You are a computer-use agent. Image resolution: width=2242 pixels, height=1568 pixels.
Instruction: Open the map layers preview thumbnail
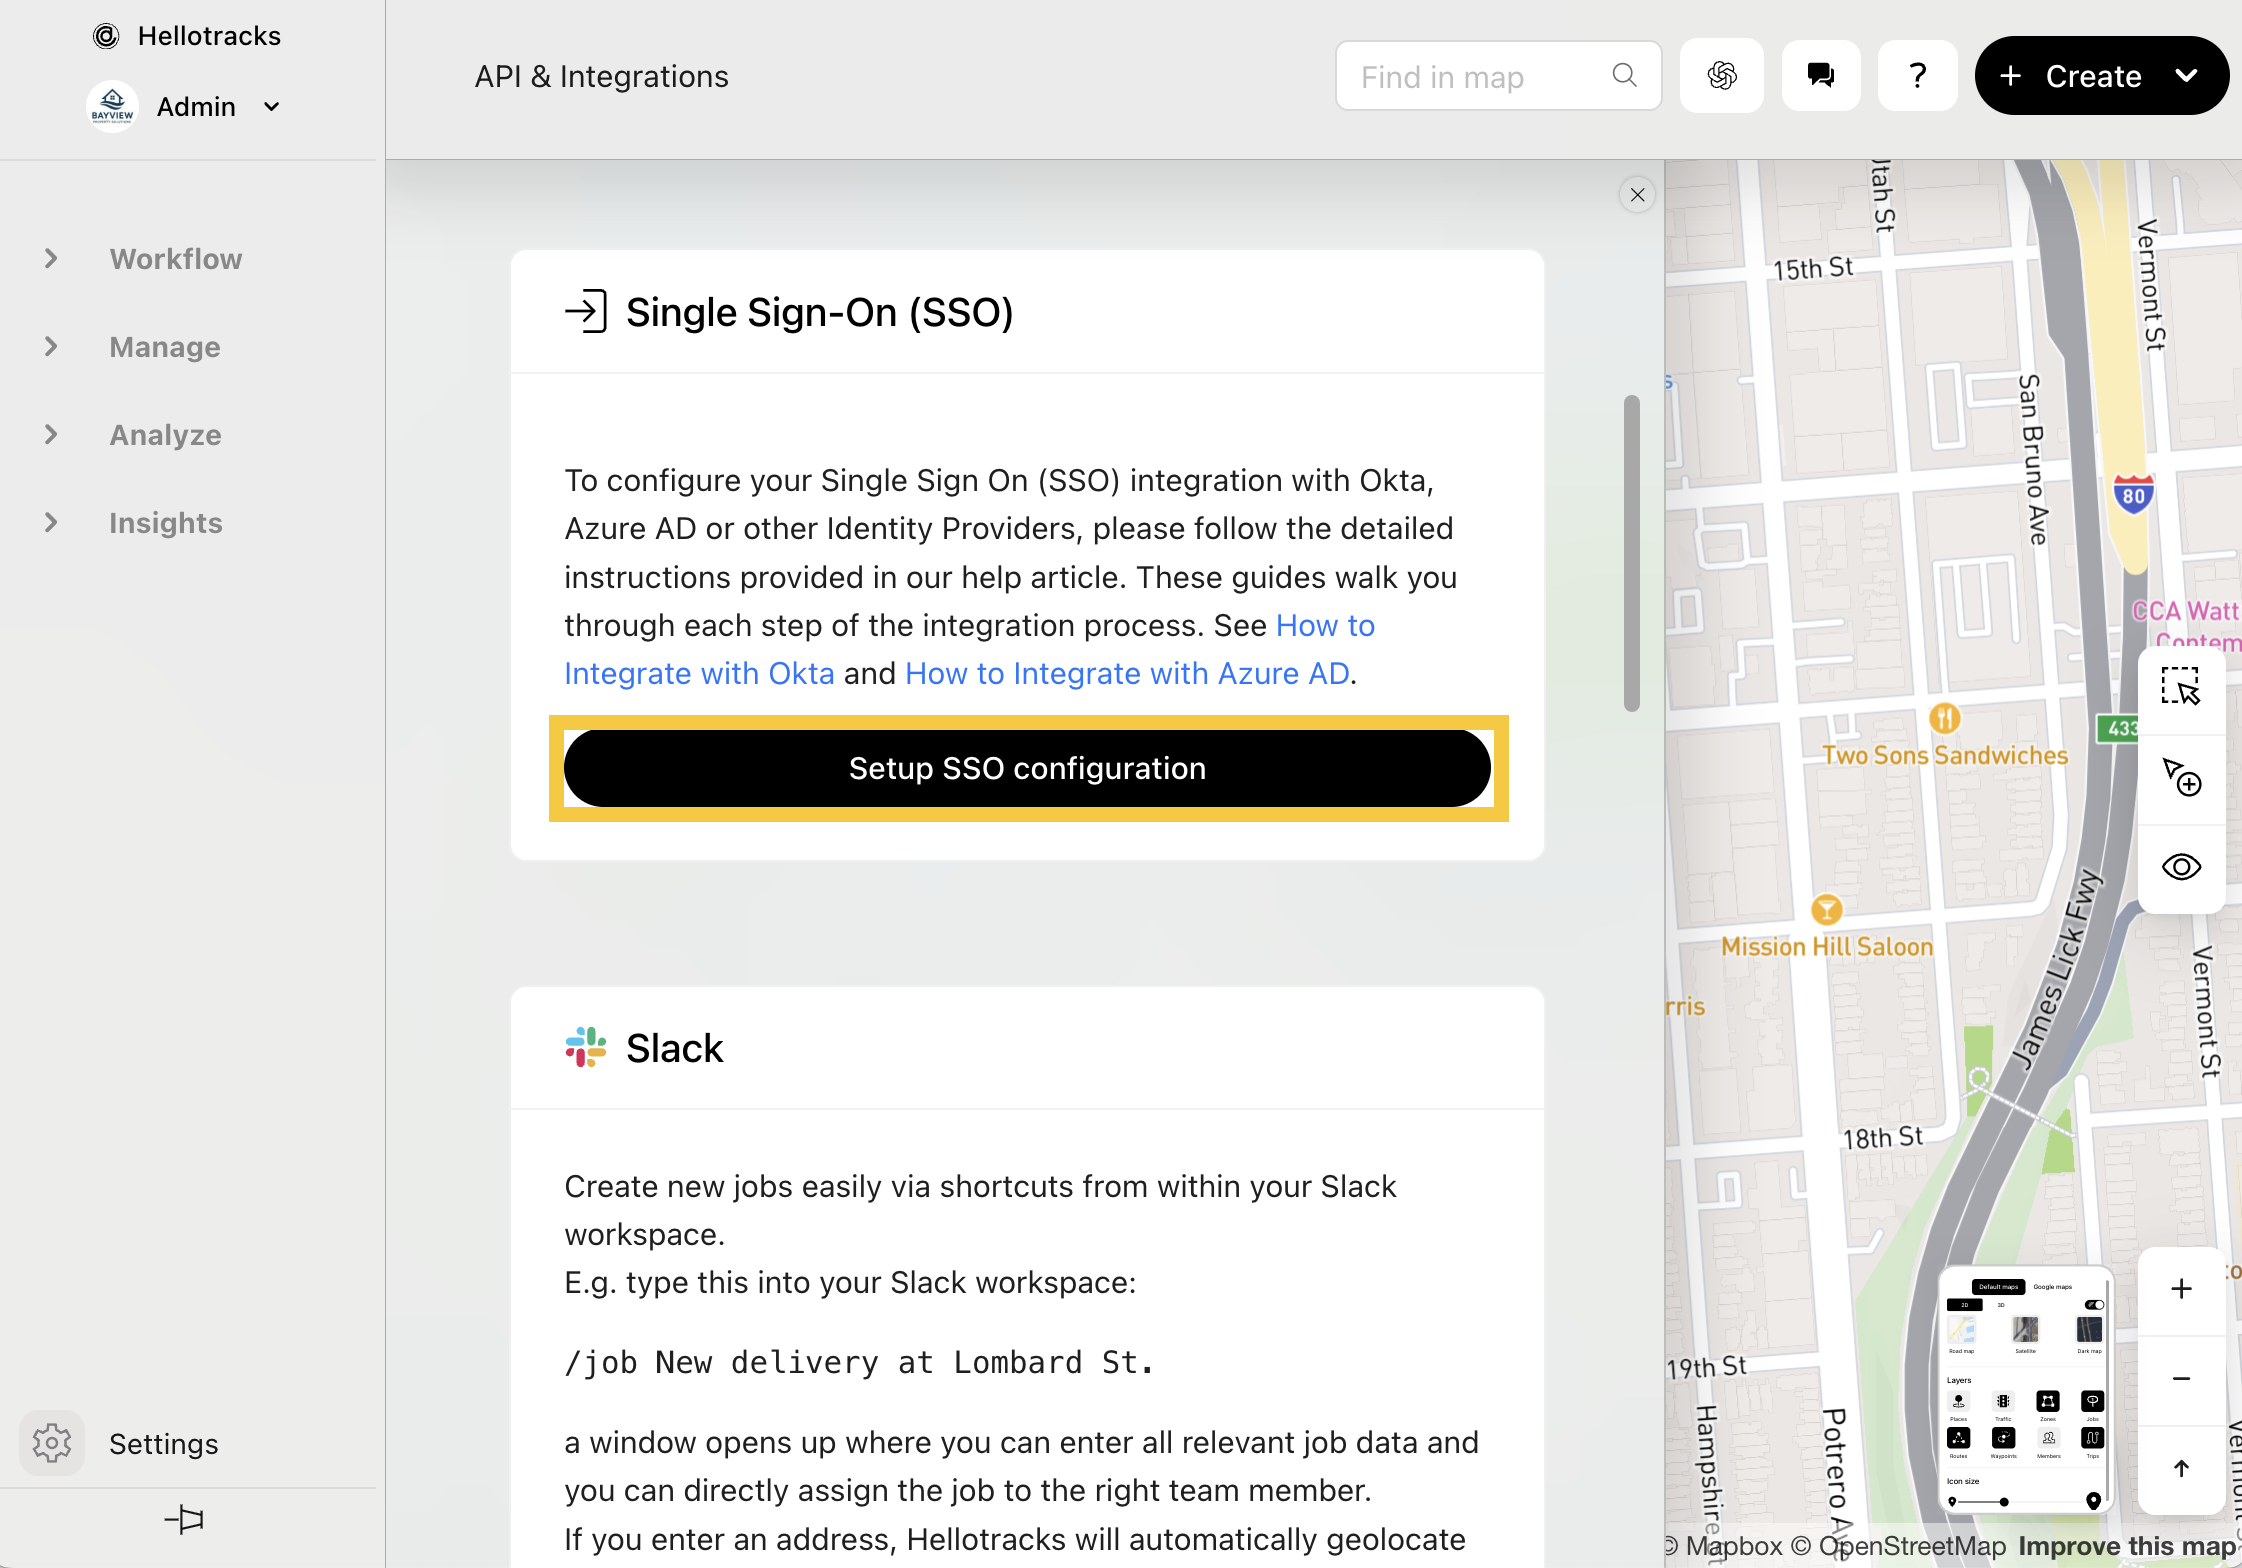point(2025,1390)
